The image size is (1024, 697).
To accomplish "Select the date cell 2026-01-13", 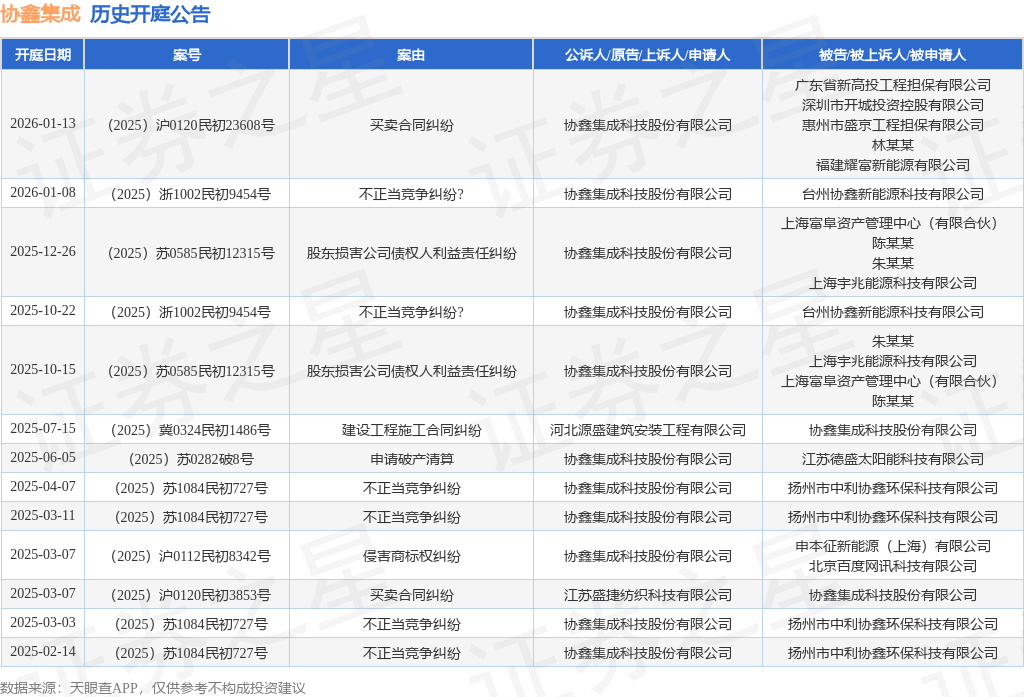I will [x=43, y=123].
